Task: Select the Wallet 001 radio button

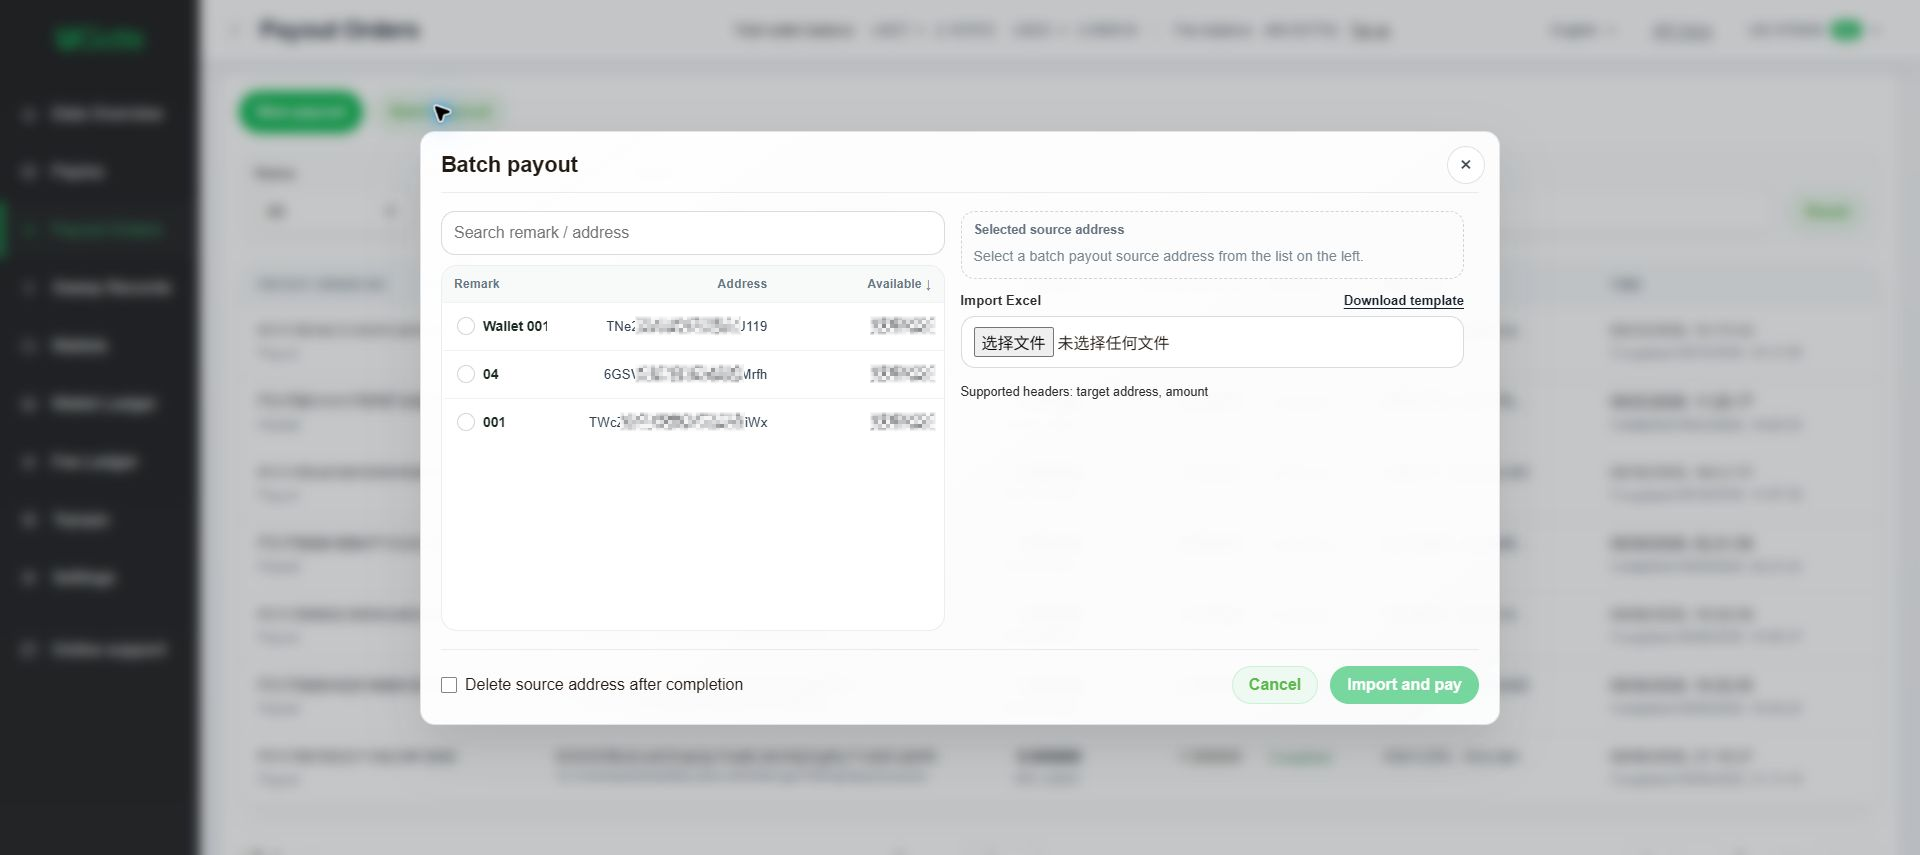Action: pyautogui.click(x=466, y=326)
